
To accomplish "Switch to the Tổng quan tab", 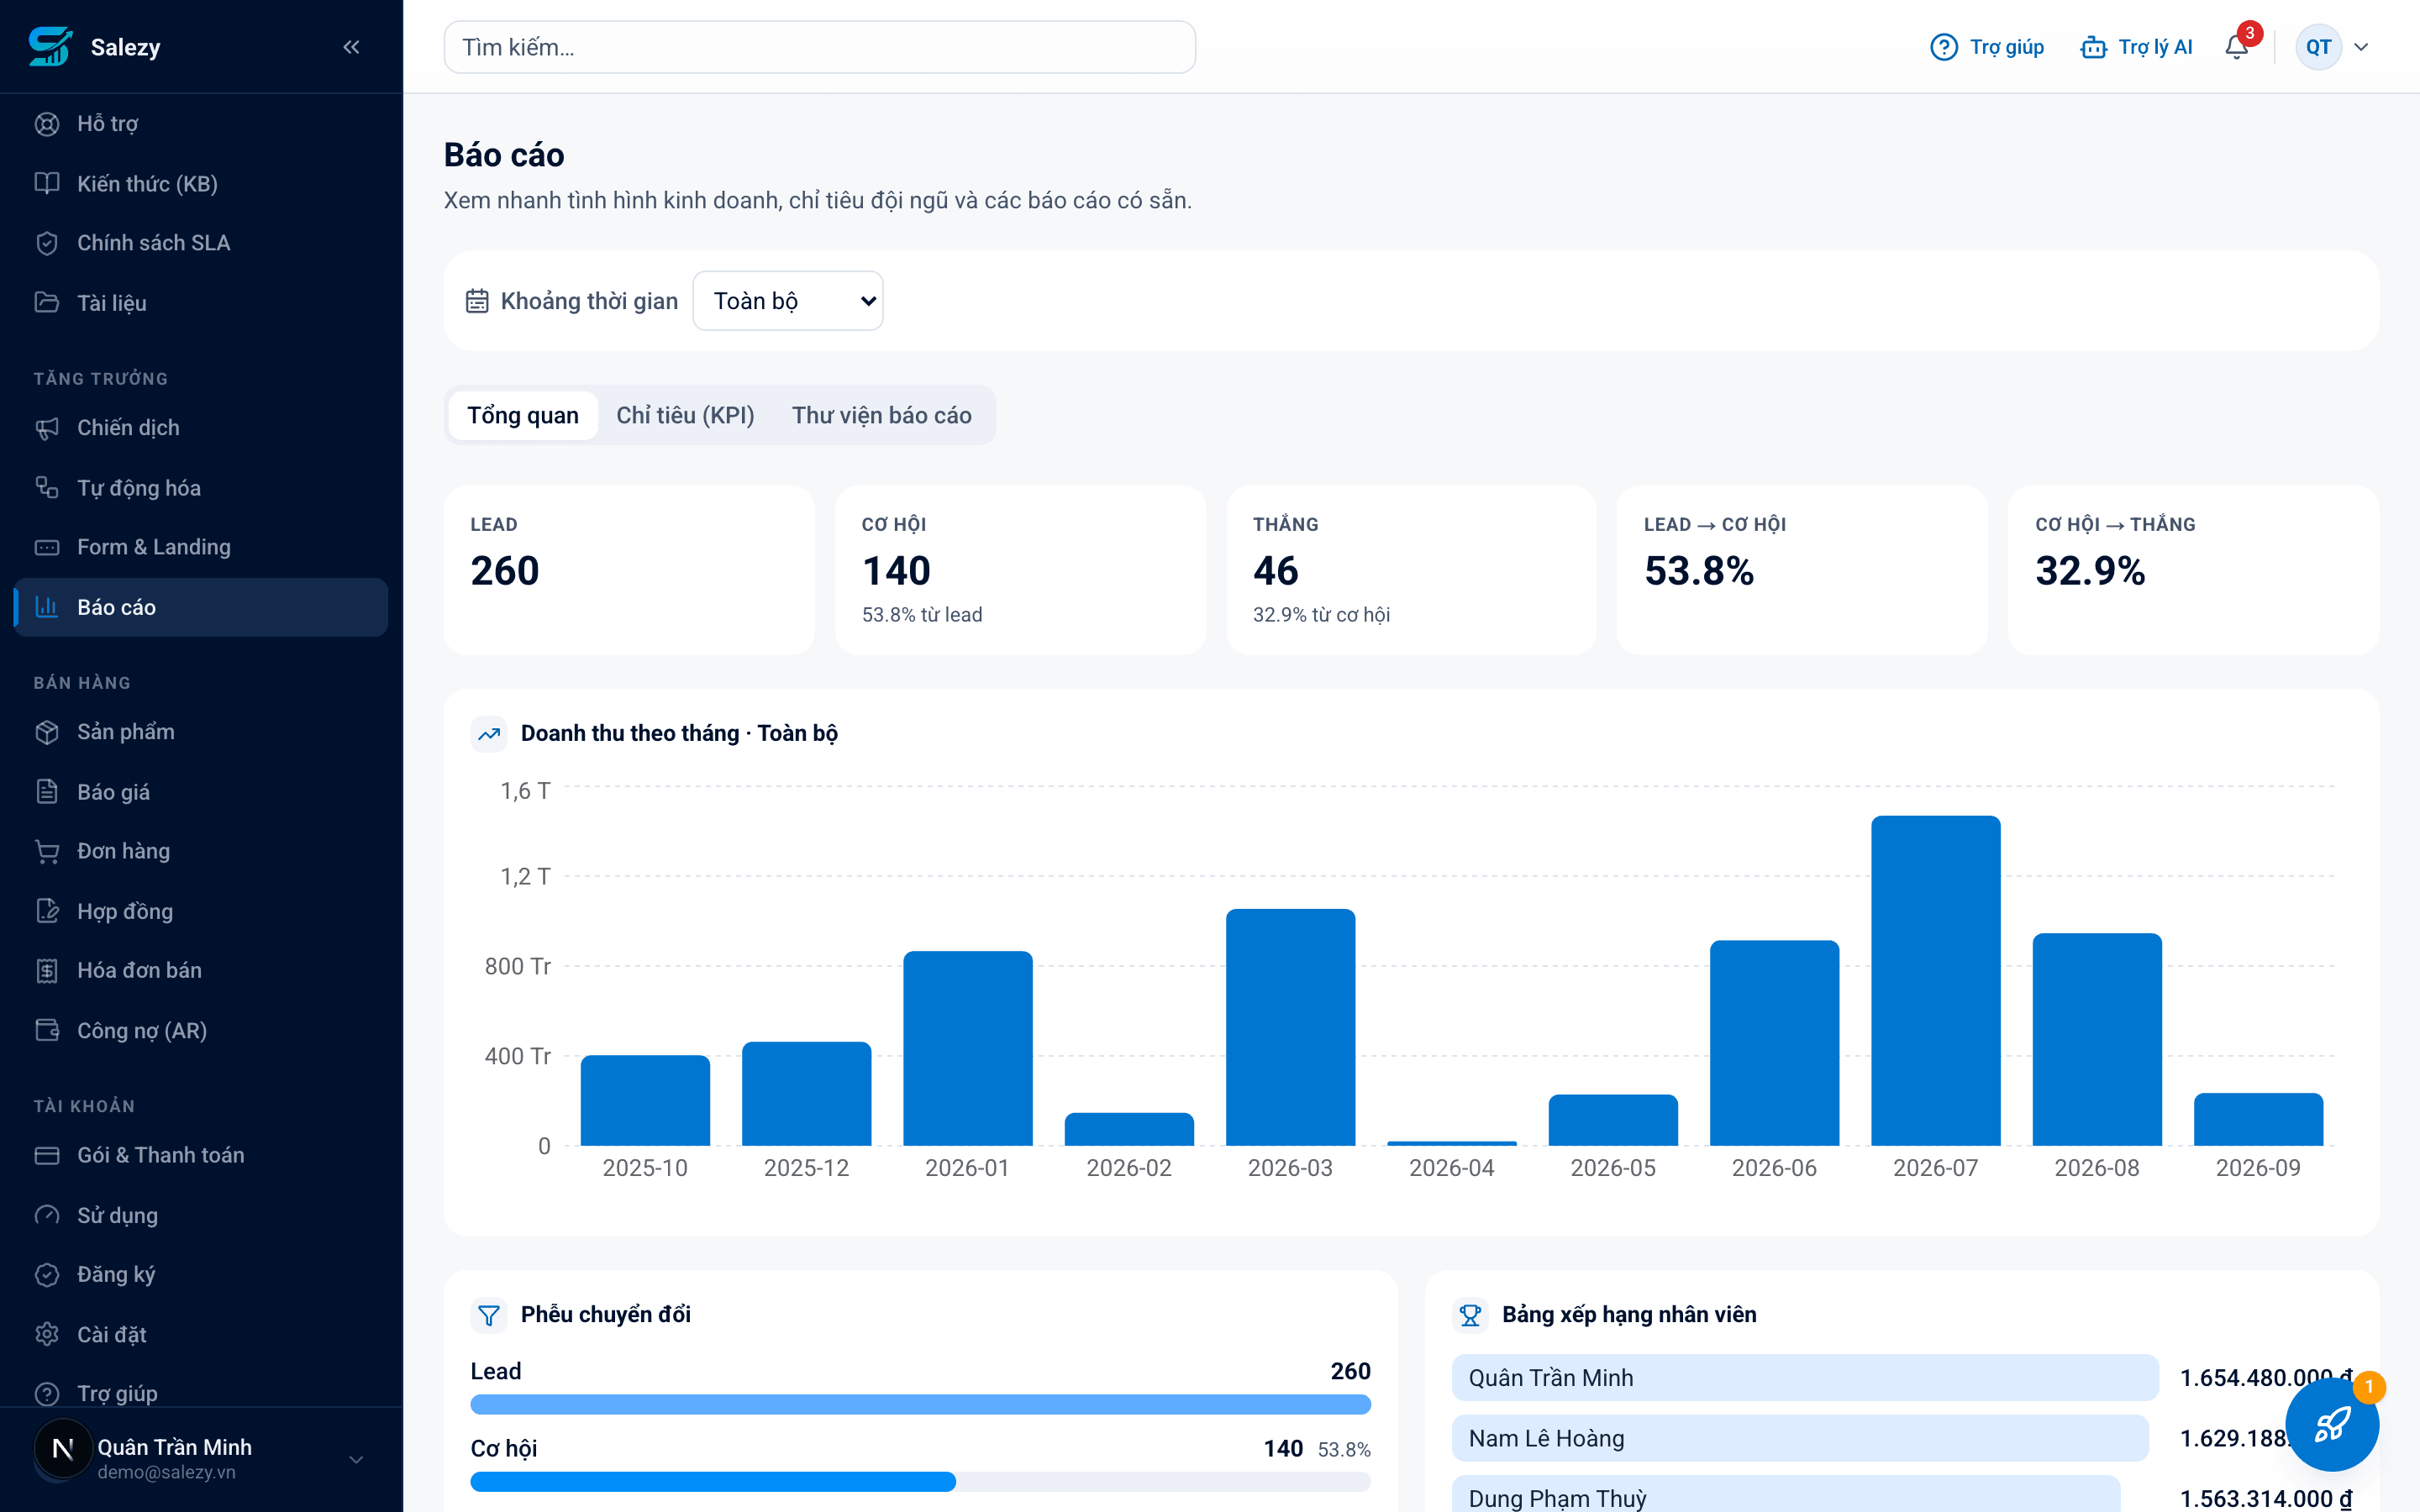I will [523, 415].
